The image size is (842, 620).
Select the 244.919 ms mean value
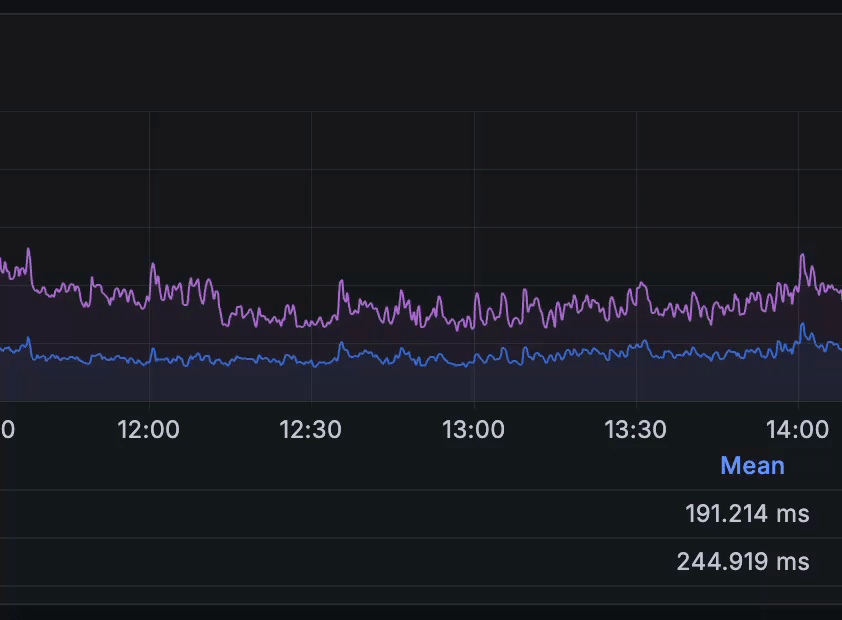[743, 561]
